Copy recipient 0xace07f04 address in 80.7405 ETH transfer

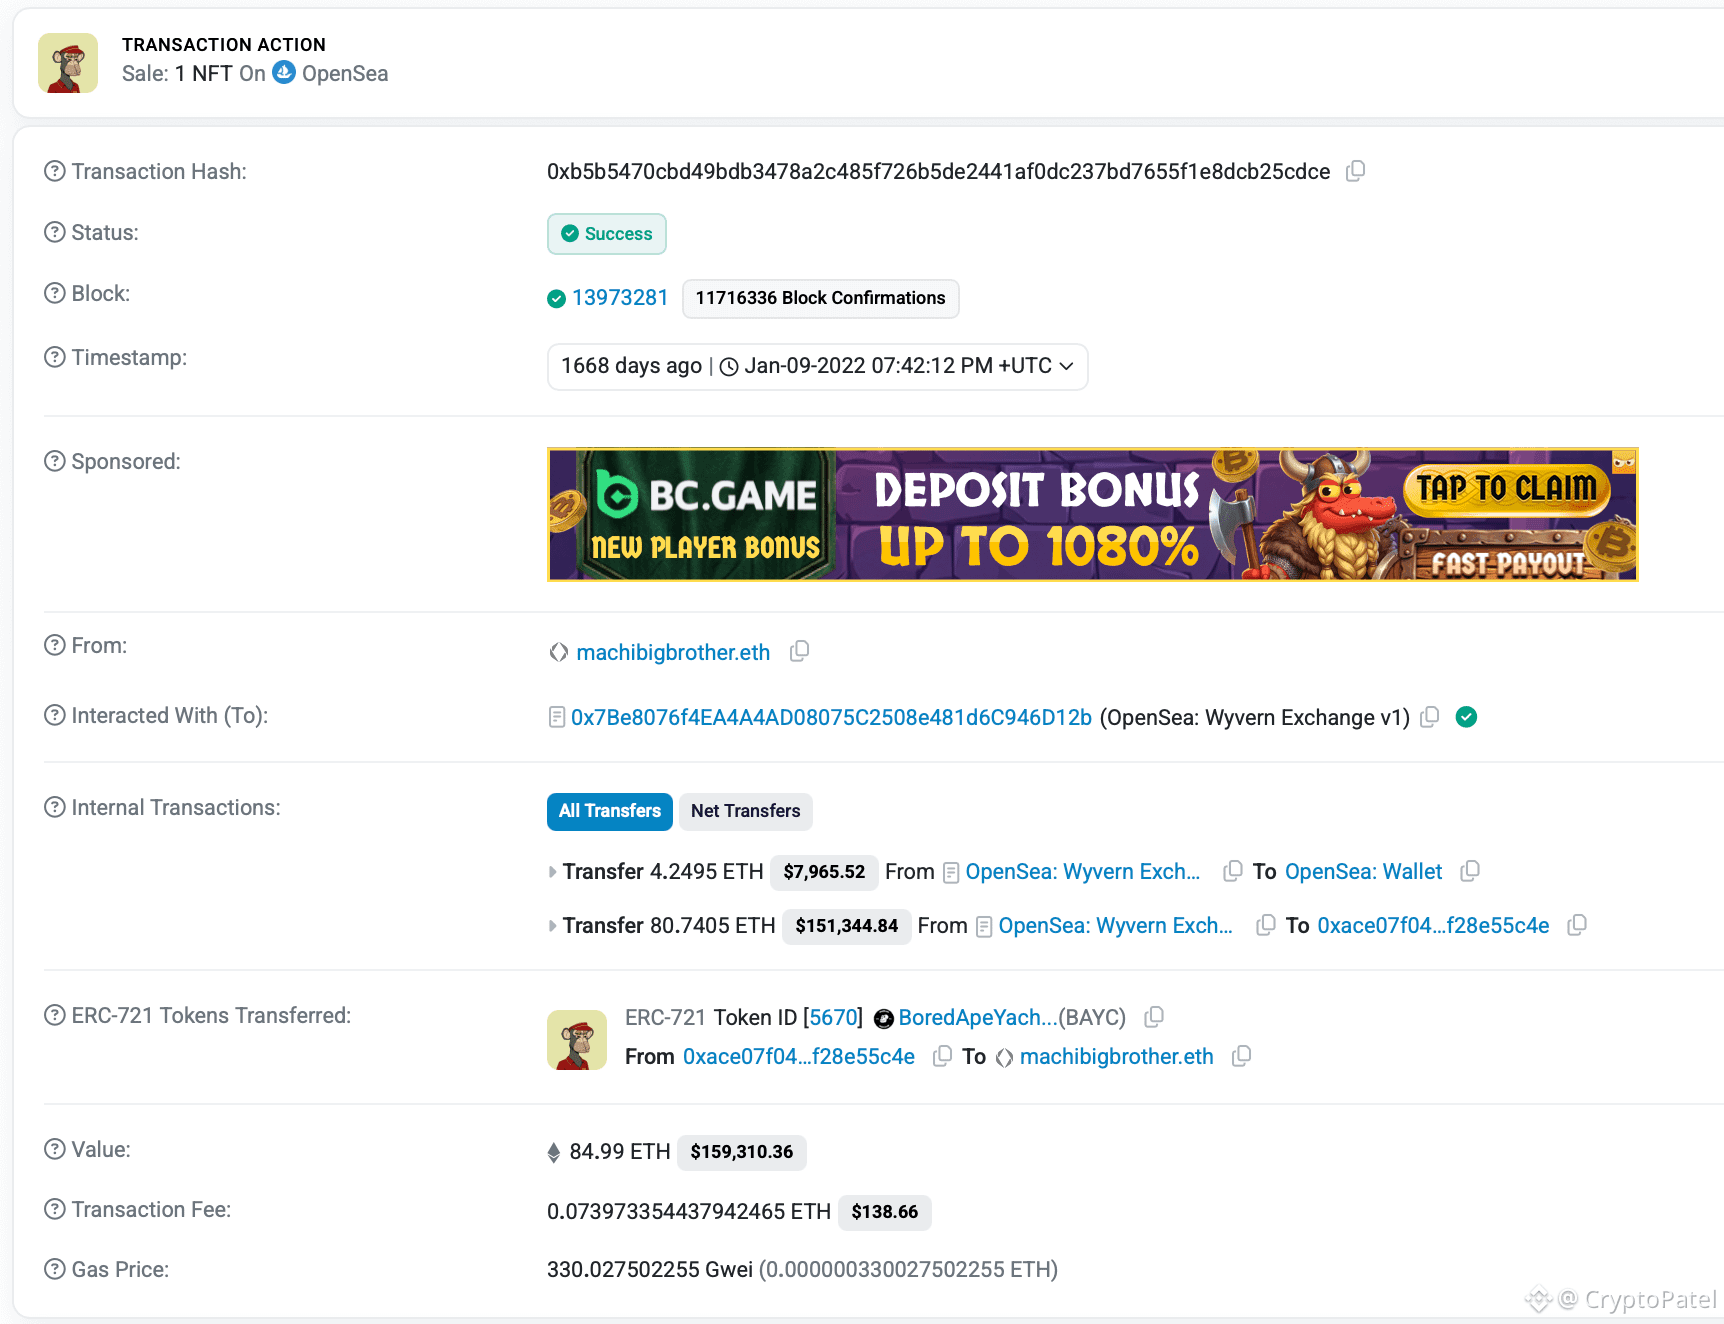pos(1577,925)
